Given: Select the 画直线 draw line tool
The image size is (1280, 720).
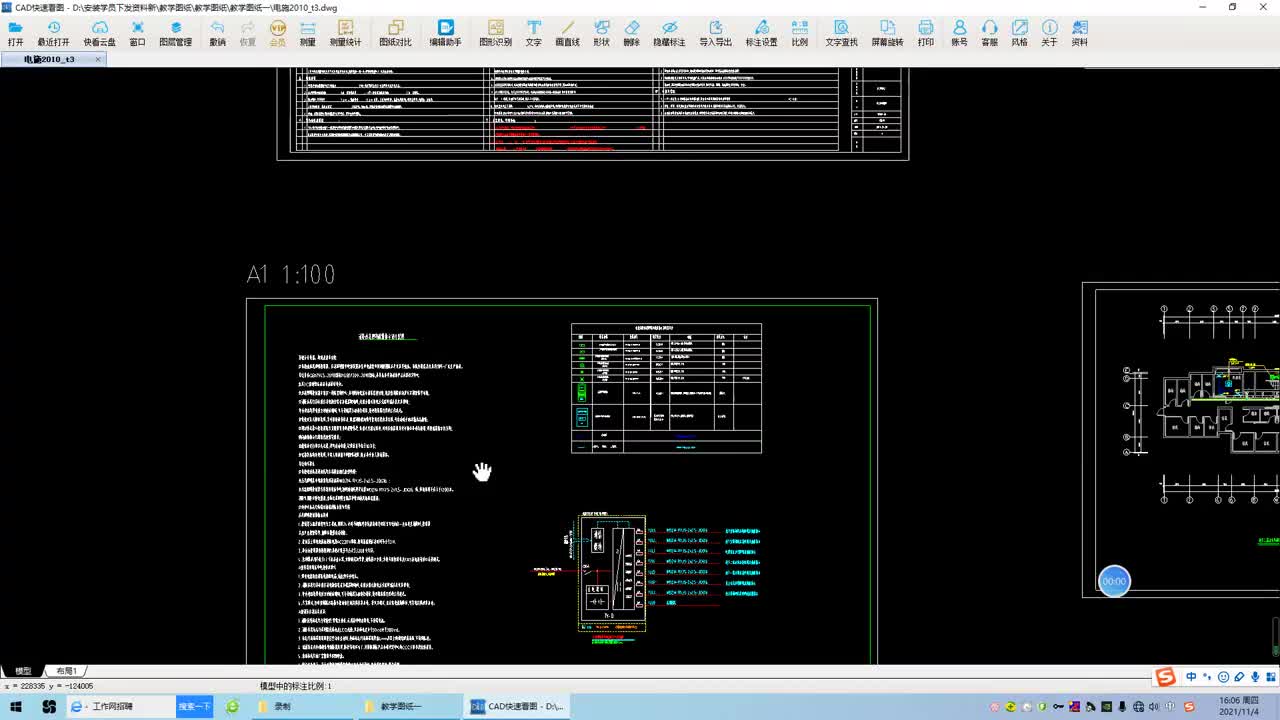Looking at the screenshot, I should coord(567,33).
